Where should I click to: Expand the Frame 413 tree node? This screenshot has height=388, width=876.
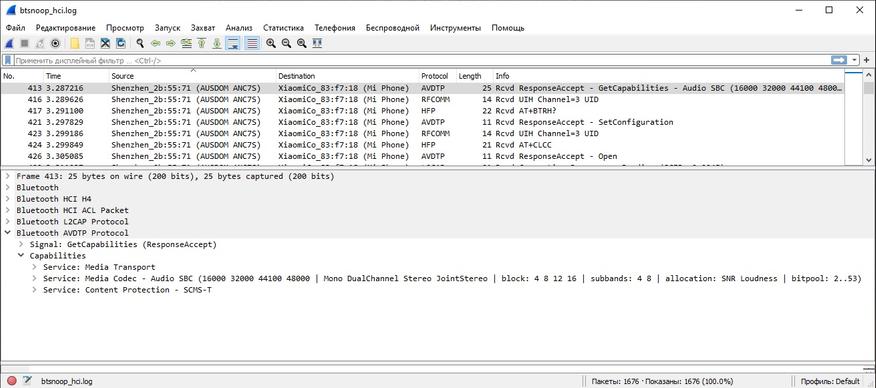click(x=7, y=176)
